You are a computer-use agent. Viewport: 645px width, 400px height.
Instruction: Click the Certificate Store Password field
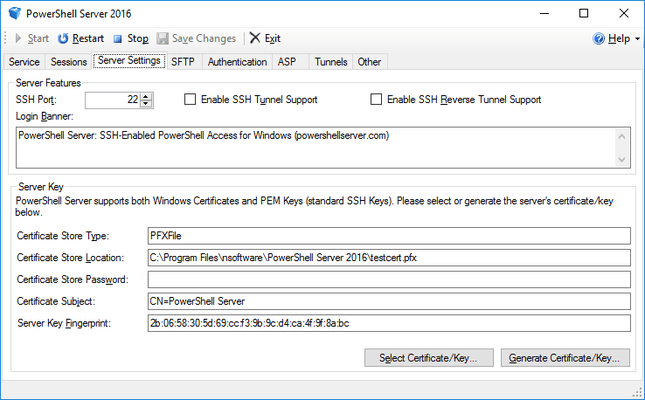[x=389, y=279]
